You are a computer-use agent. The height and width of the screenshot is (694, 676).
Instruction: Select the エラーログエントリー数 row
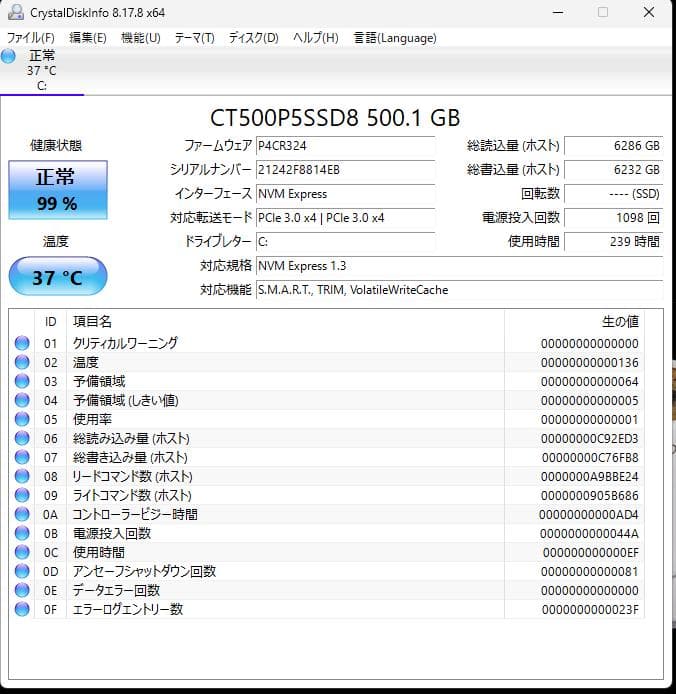pyautogui.click(x=327, y=609)
